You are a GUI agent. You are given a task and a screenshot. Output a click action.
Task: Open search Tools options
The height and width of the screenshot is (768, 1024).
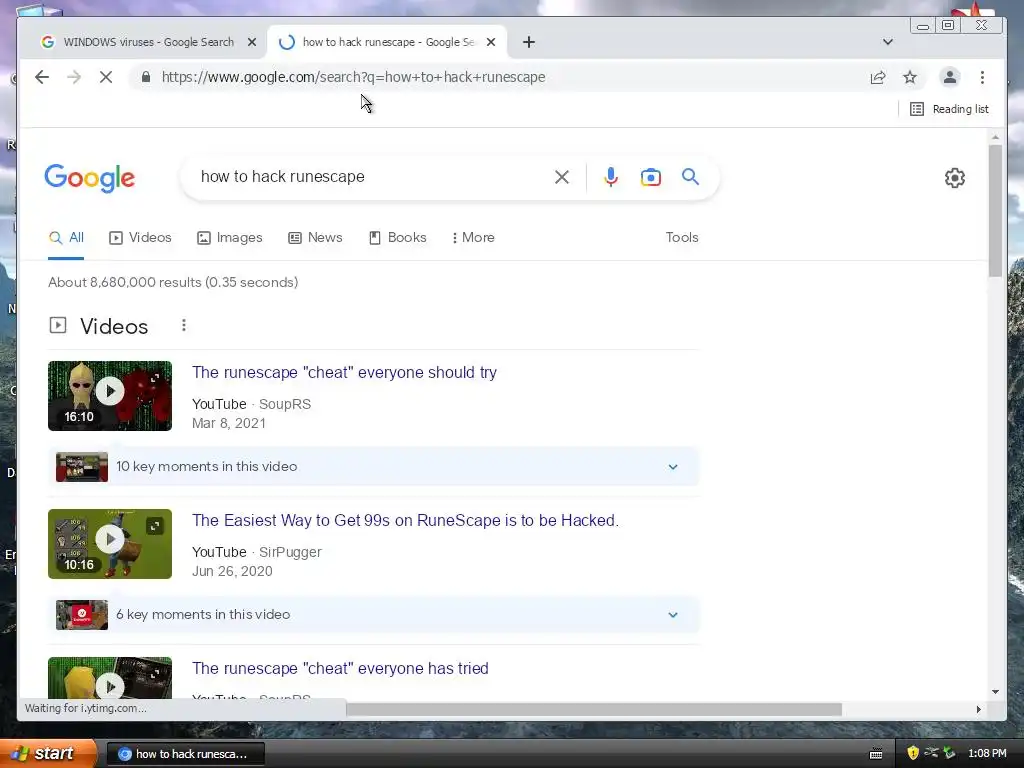coord(682,238)
